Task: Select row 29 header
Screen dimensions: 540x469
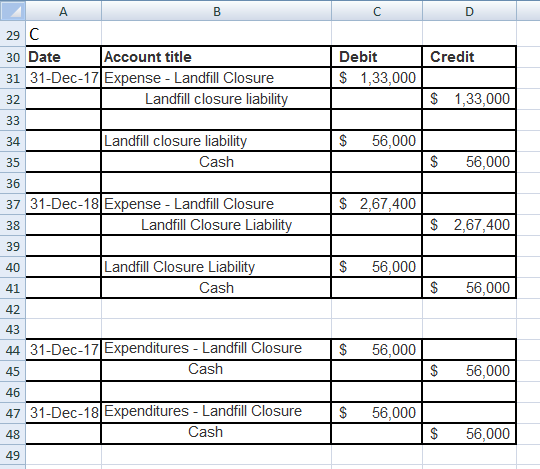Action: (13, 35)
